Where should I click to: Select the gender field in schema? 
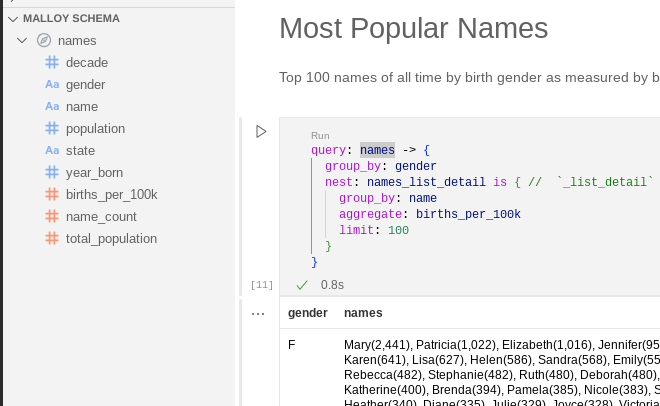point(85,85)
